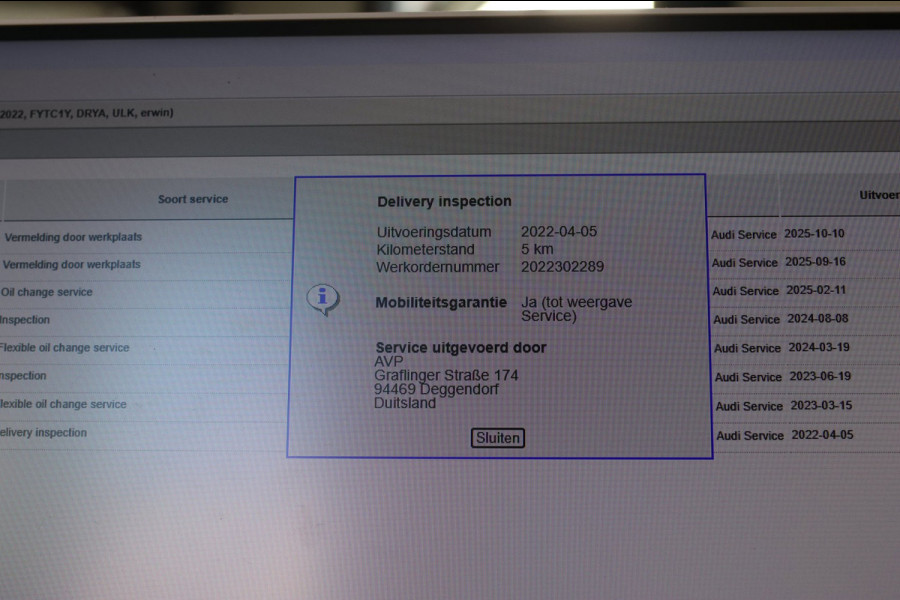Viewport: 900px width, 600px height.
Task: Click the Mobiliteitsgarantie label
Action: coord(441,303)
